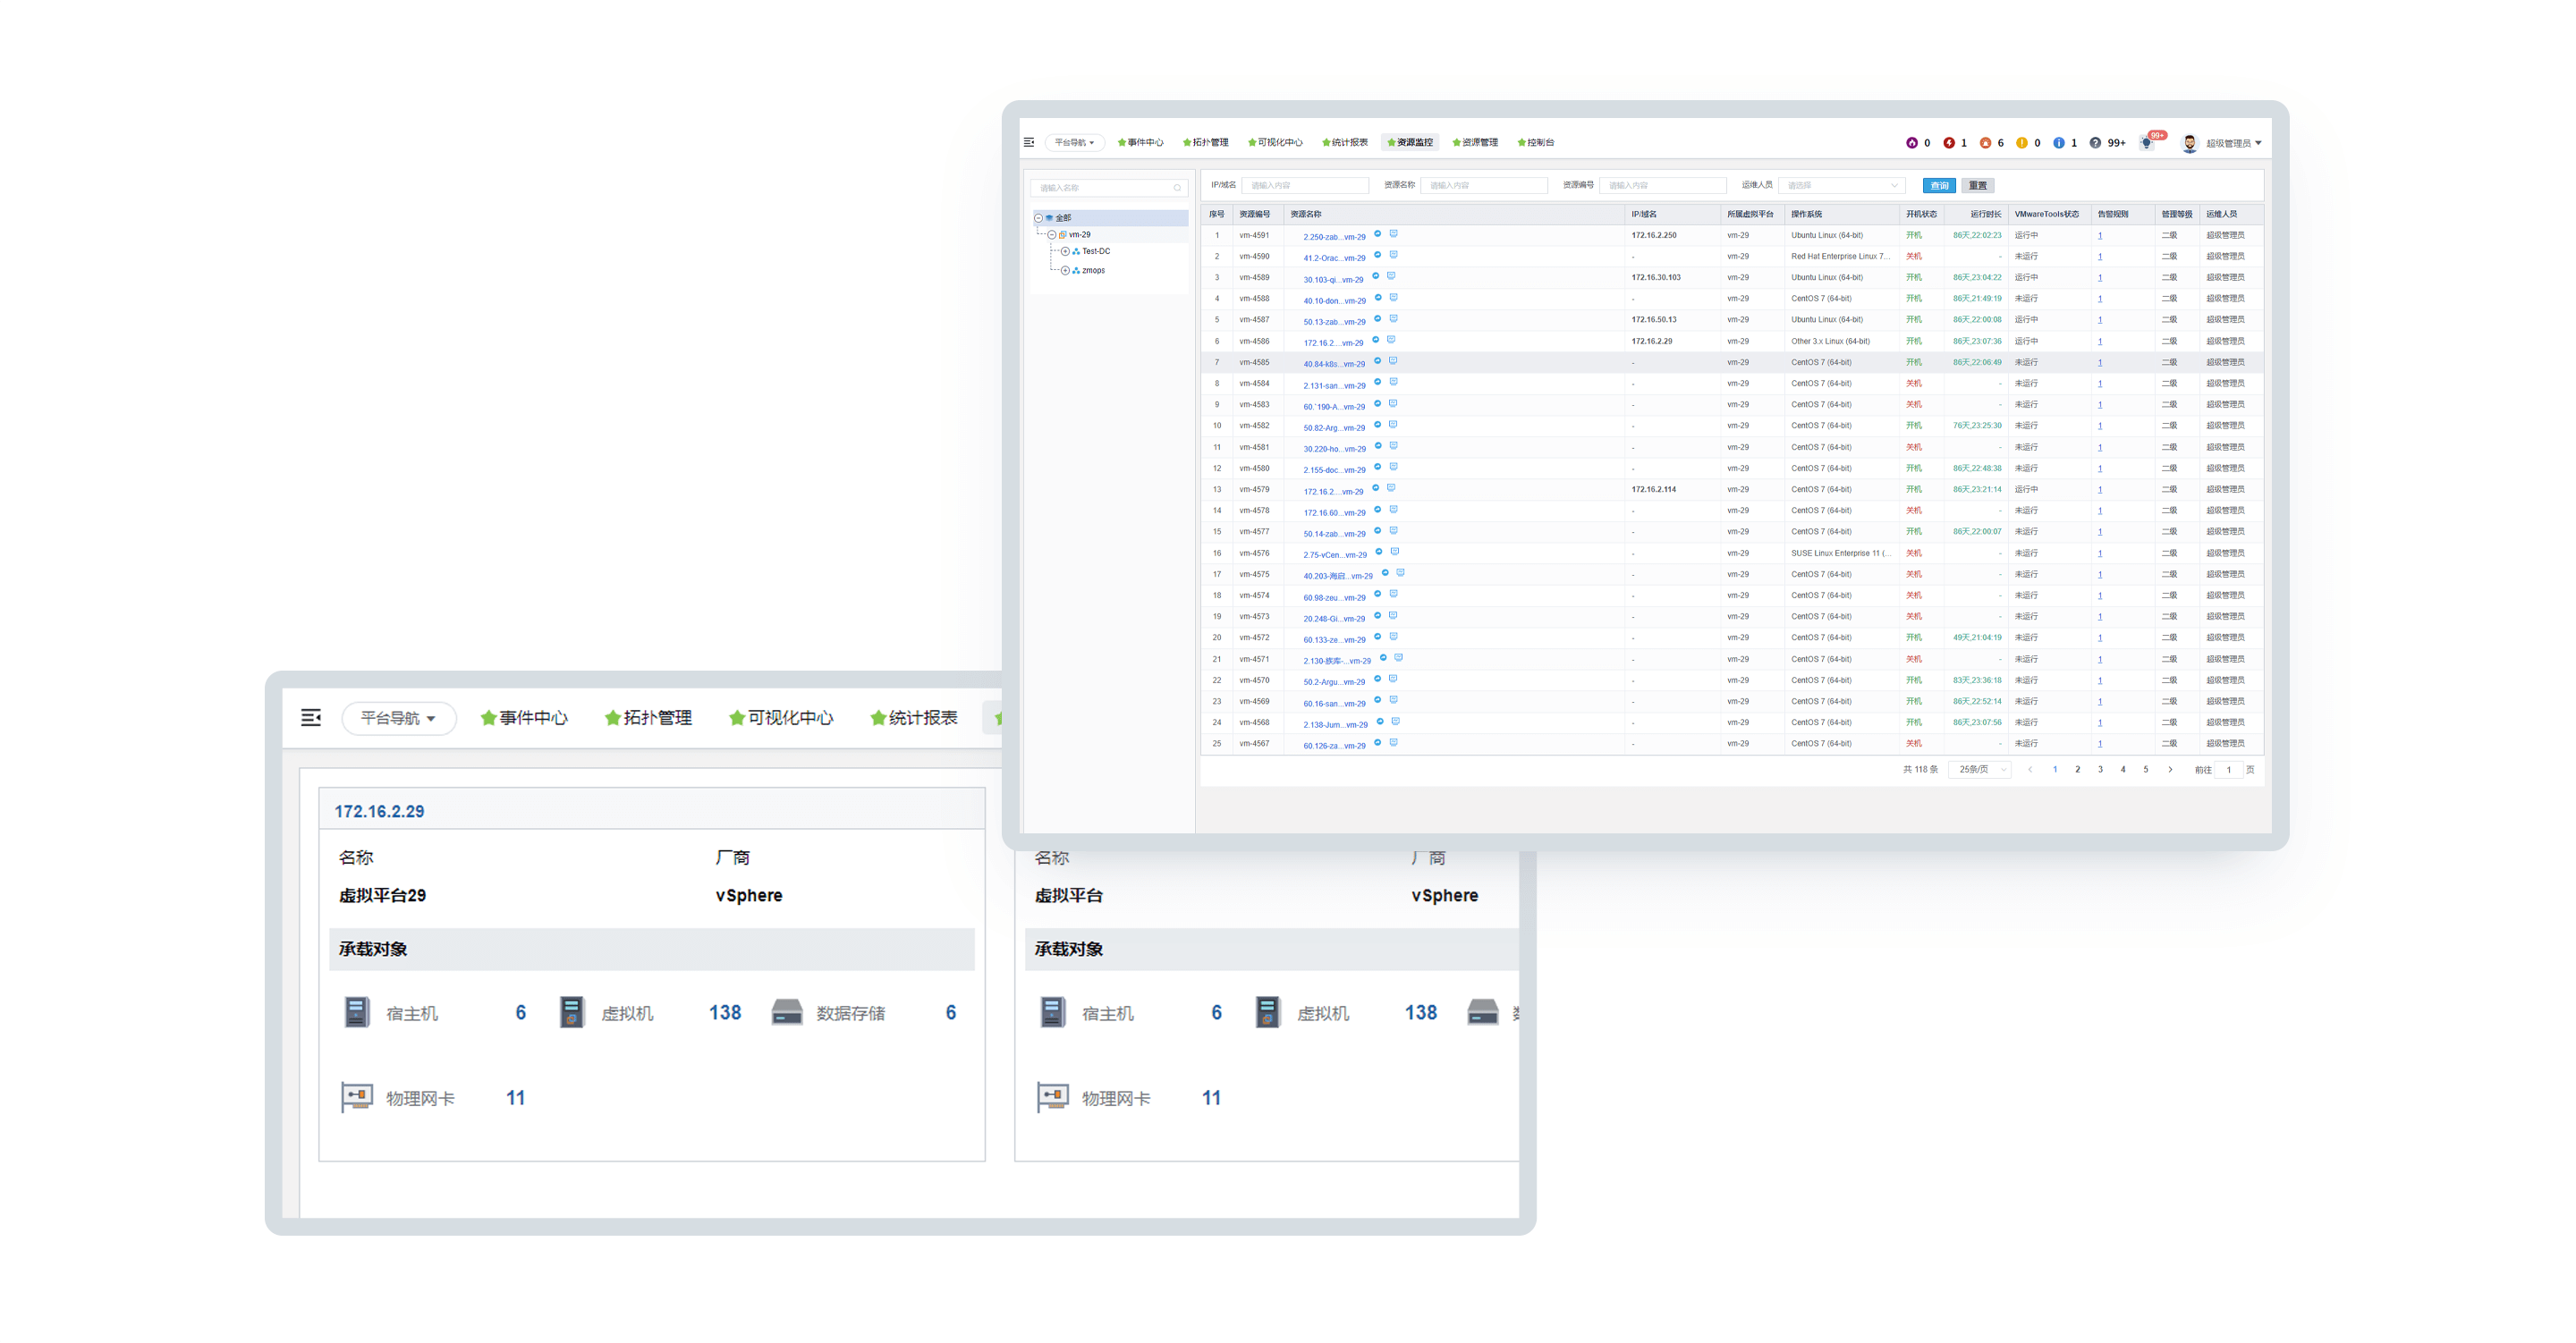Click the next page arrow in pagination
The height and width of the screenshot is (1343, 2576).
tap(2169, 770)
